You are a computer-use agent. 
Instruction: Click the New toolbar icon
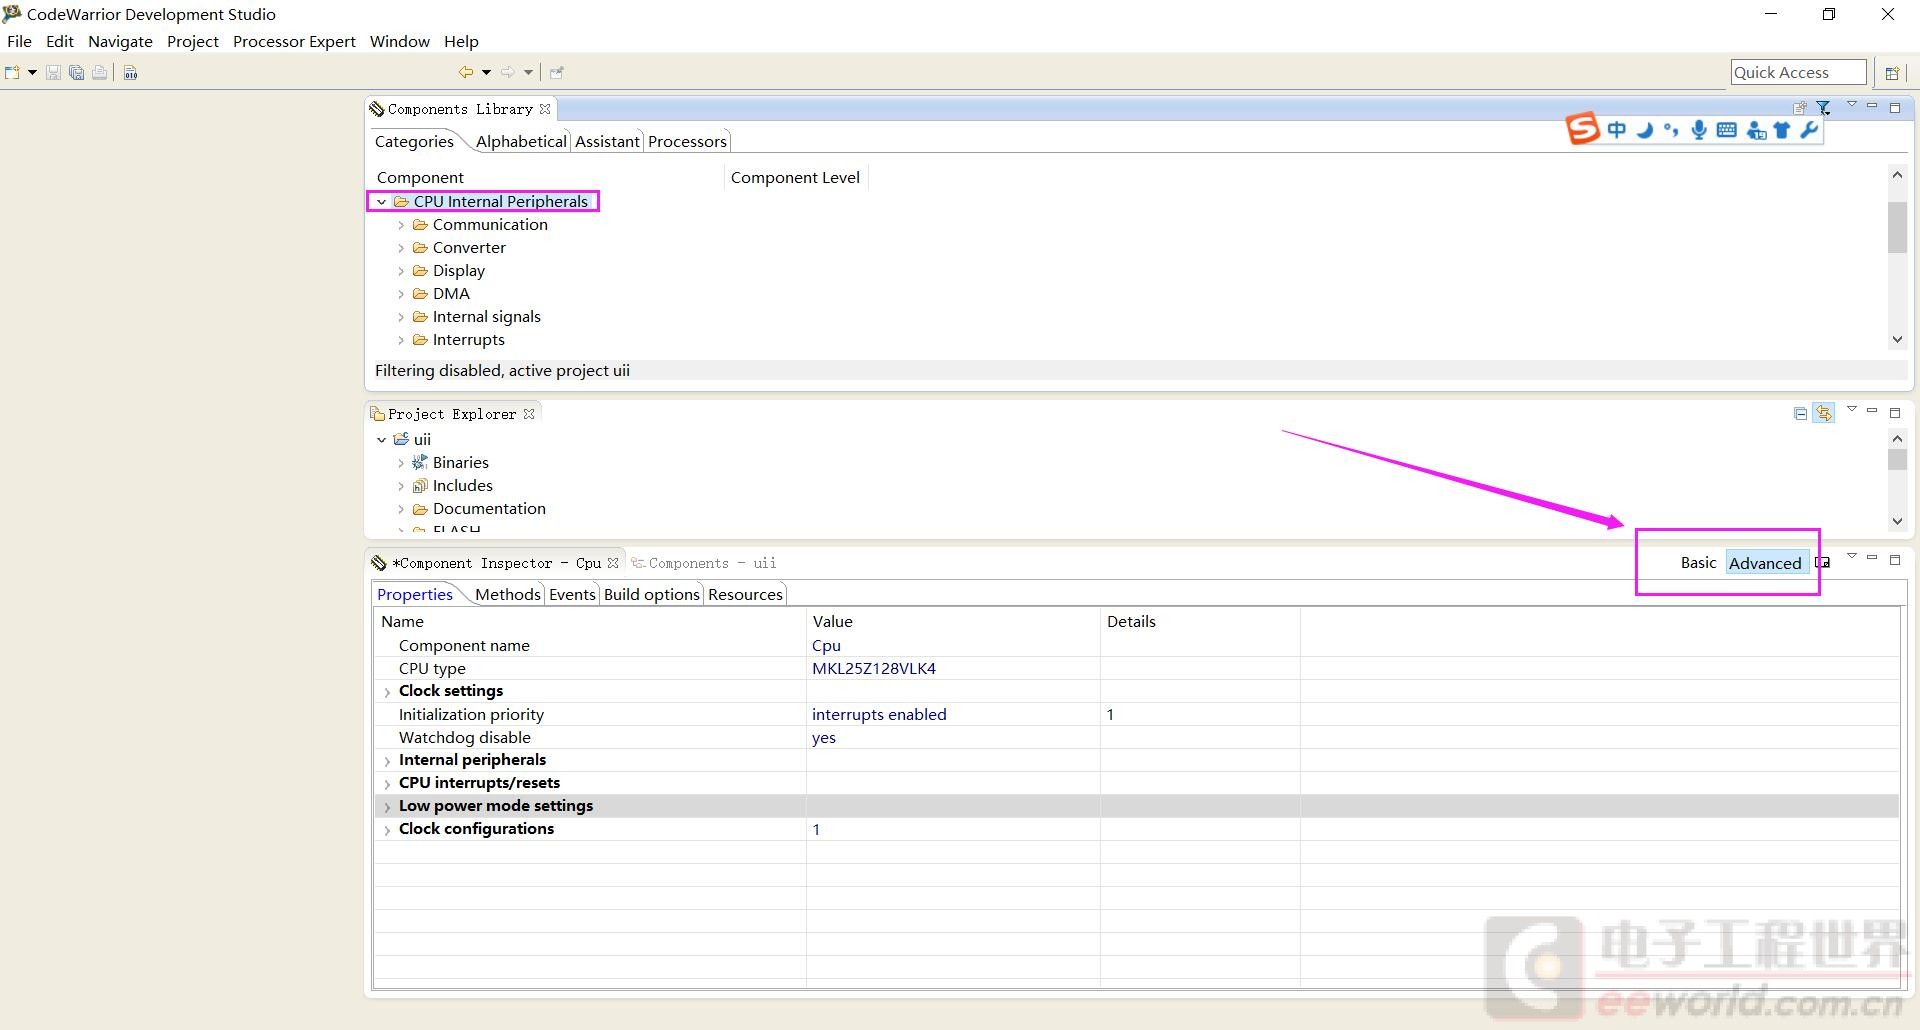coord(13,72)
